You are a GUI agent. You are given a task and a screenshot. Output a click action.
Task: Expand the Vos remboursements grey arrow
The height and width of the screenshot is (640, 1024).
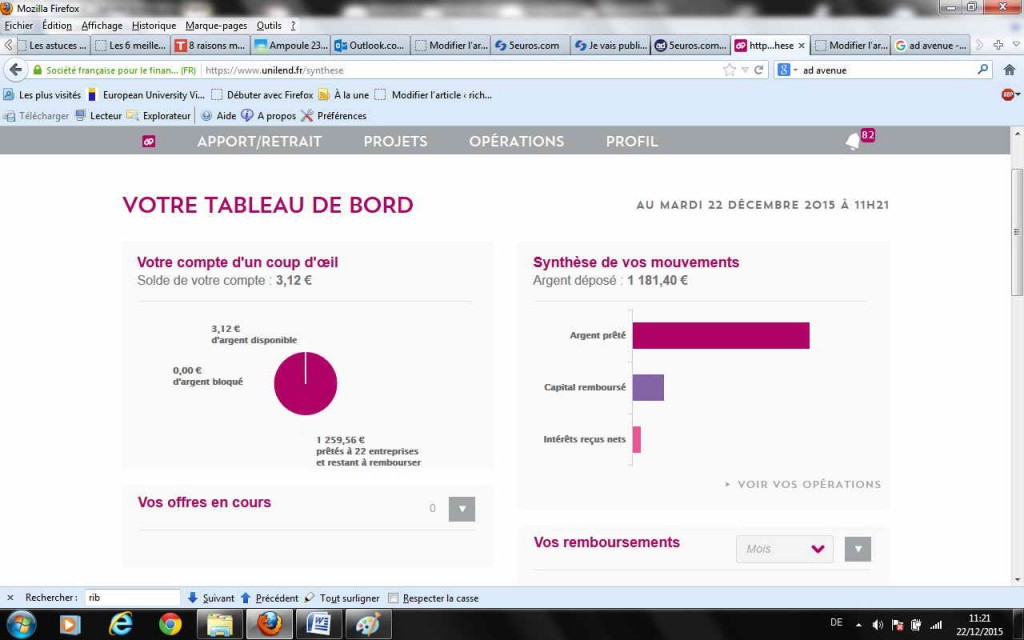click(x=857, y=549)
